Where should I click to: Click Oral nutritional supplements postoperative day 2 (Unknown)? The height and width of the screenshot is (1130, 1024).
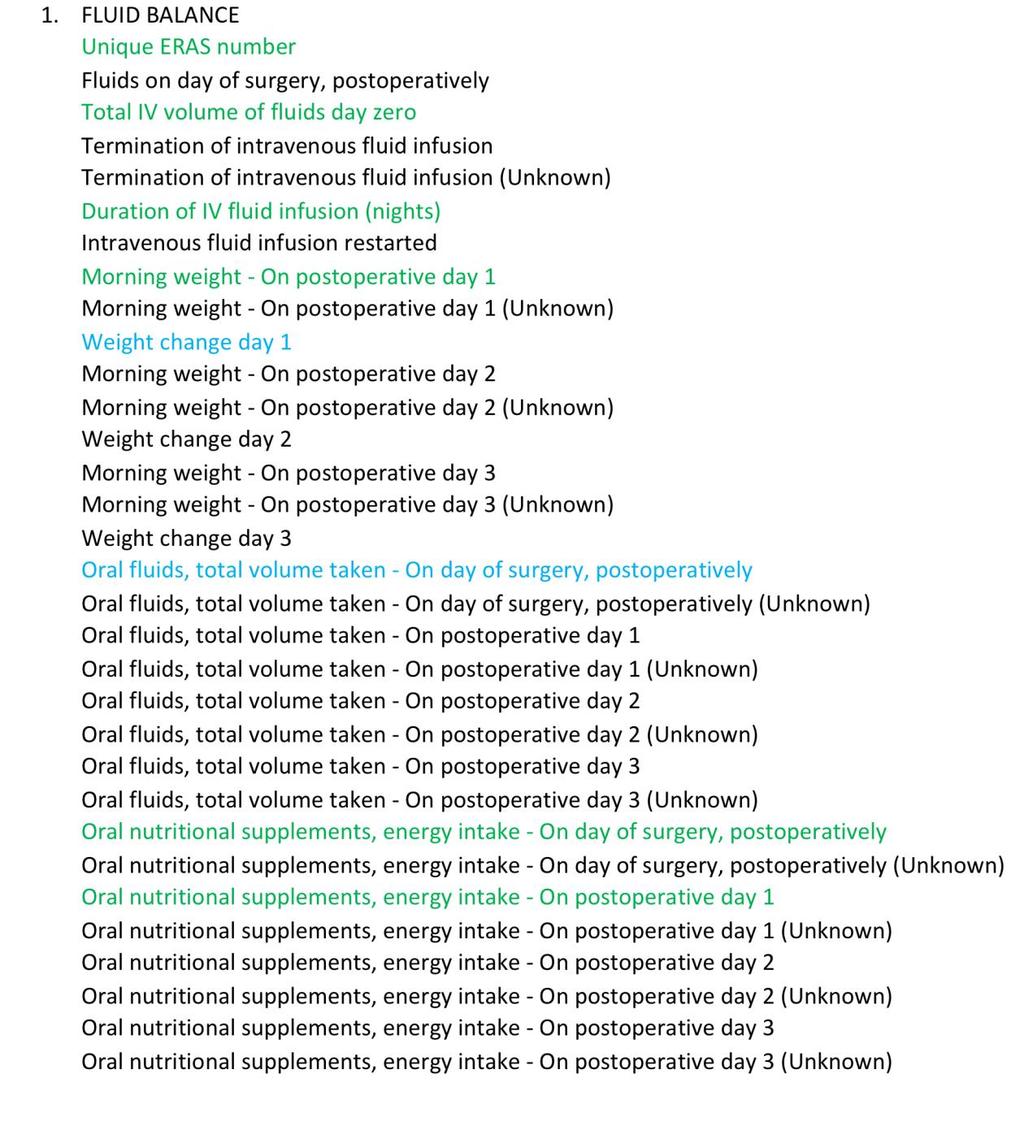tap(486, 997)
